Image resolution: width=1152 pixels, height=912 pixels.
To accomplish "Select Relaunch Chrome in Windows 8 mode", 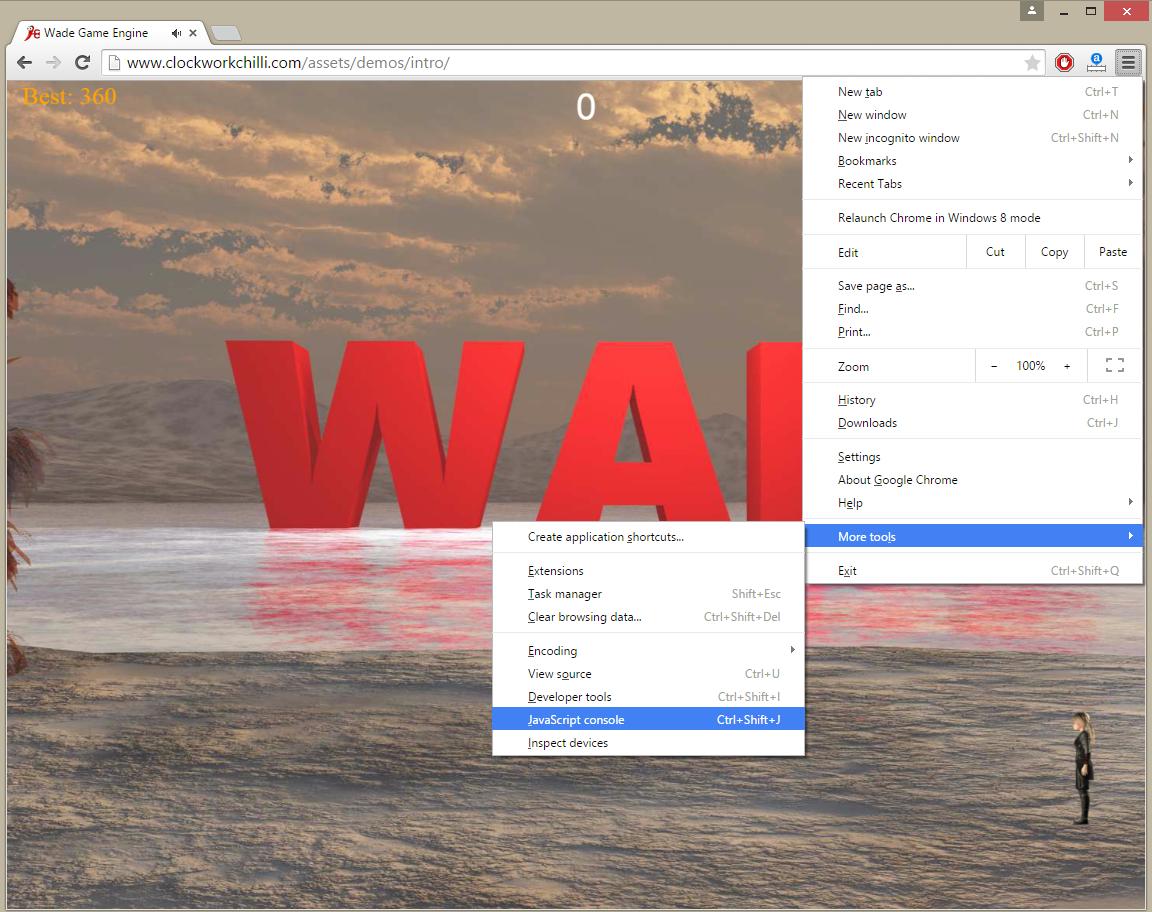I will [x=973, y=218].
